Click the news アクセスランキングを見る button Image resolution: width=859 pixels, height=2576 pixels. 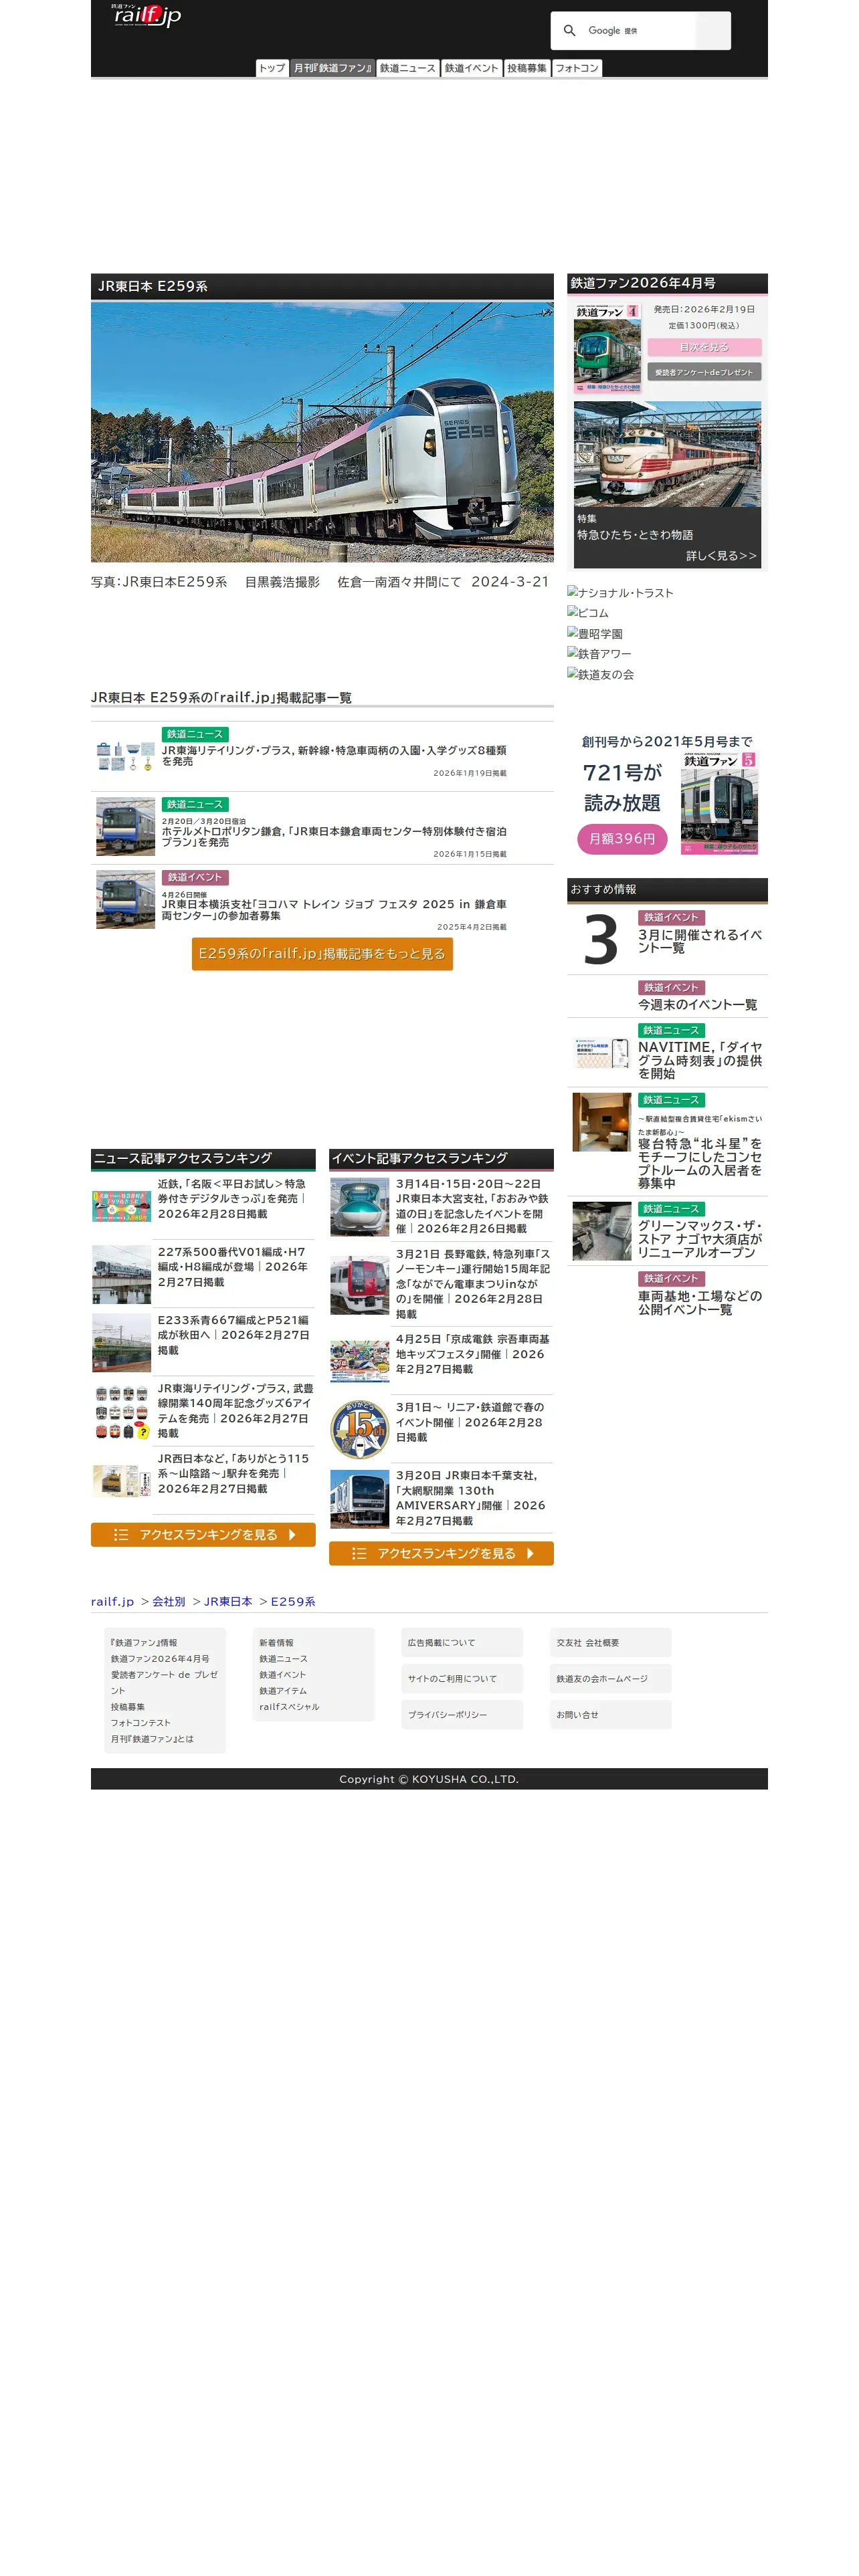pos(203,1535)
